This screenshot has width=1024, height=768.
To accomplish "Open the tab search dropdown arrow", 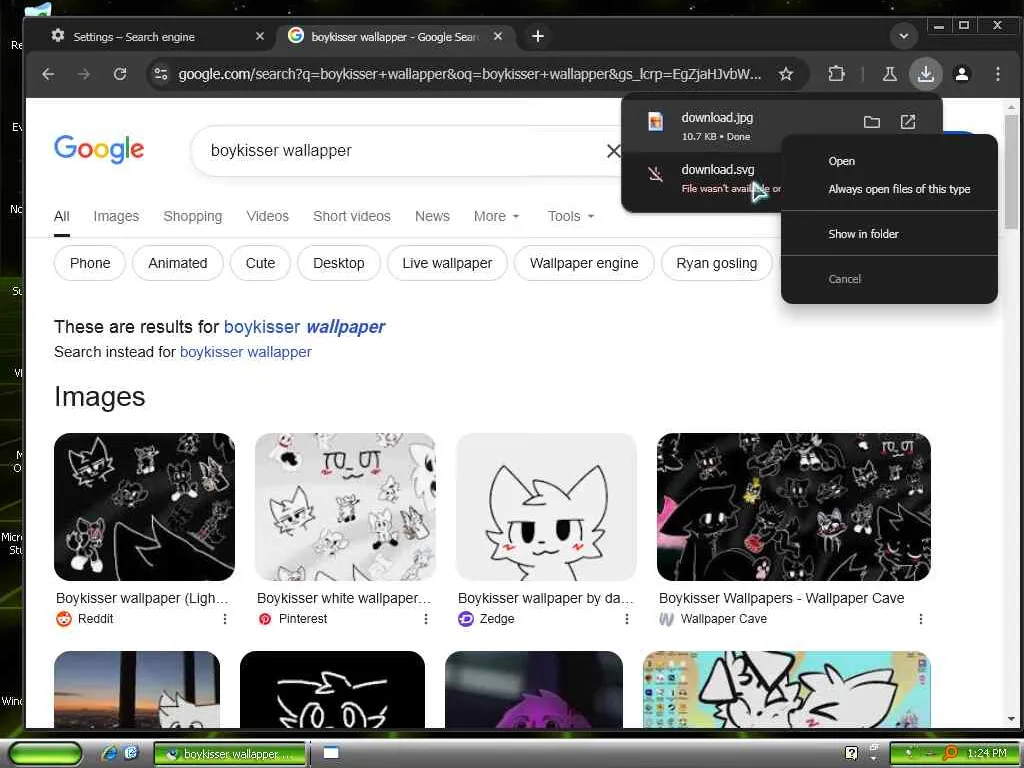I will coord(904,36).
